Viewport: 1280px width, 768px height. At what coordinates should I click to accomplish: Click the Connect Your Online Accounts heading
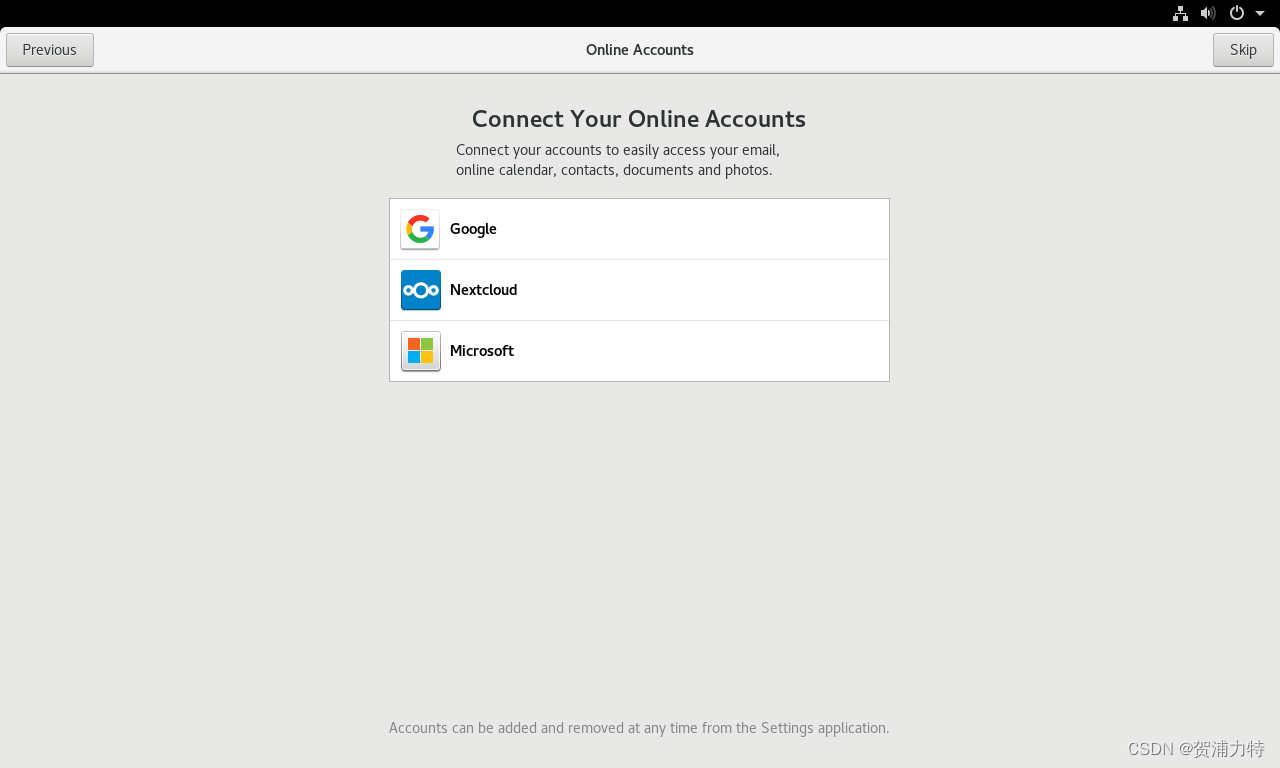coord(639,119)
